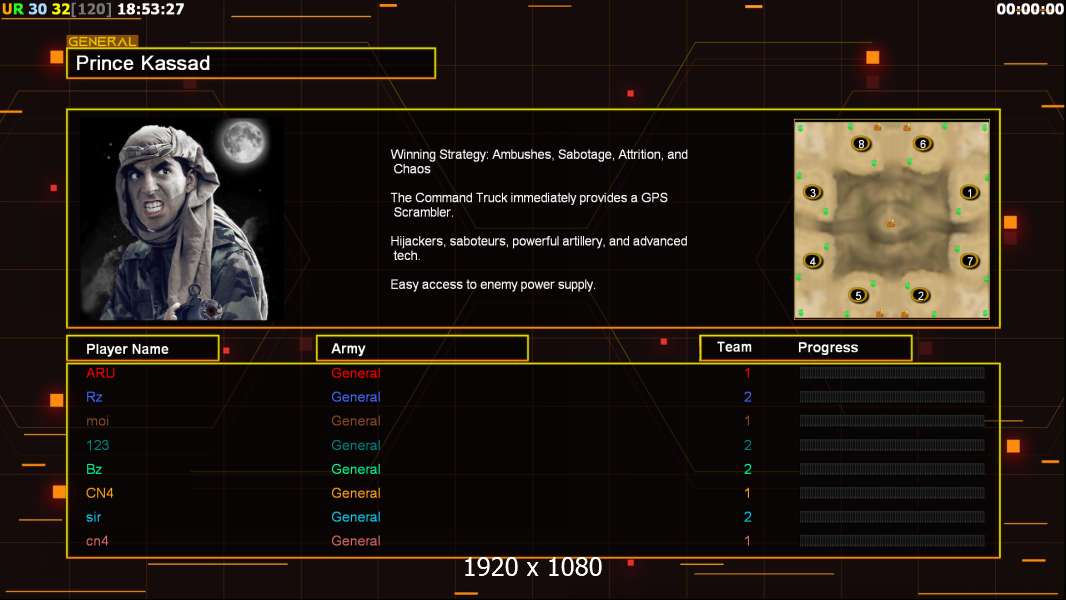This screenshot has height=600, width=1066.
Task: Click the team number for player 123
Action: pyautogui.click(x=747, y=445)
